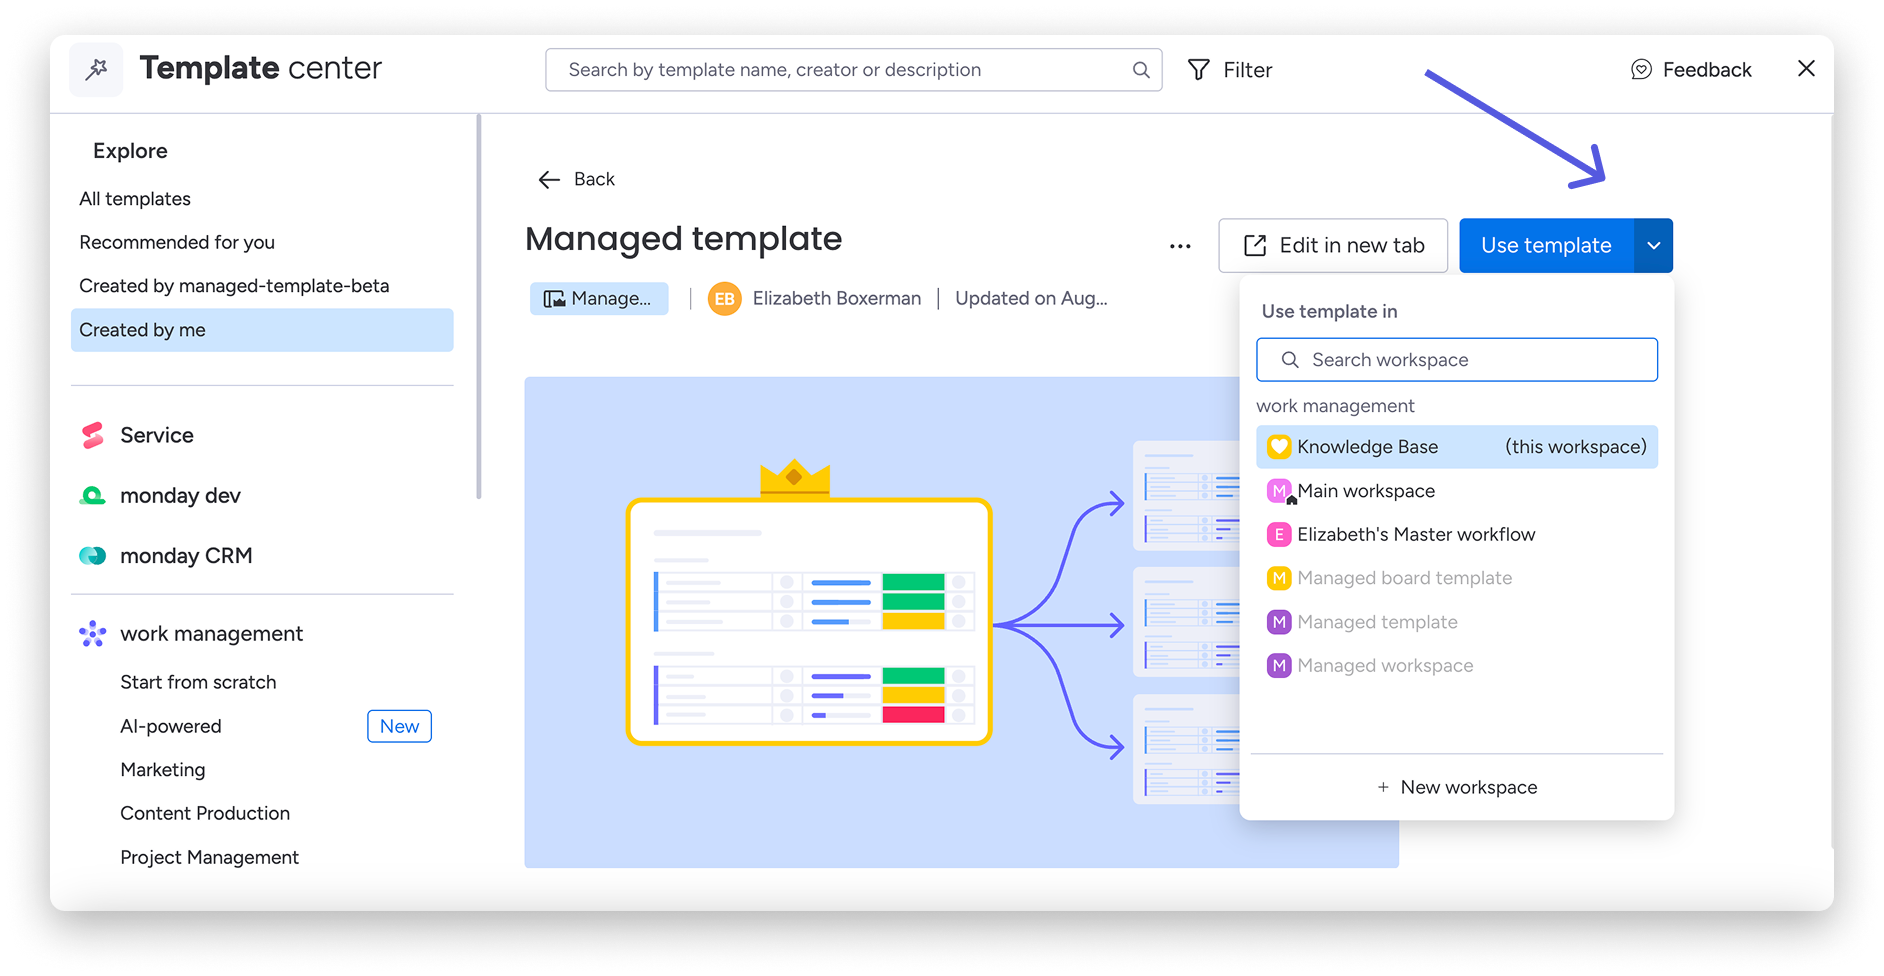Image resolution: width=1884 pixels, height=976 pixels.
Task: Click the template search input field
Action: click(854, 70)
